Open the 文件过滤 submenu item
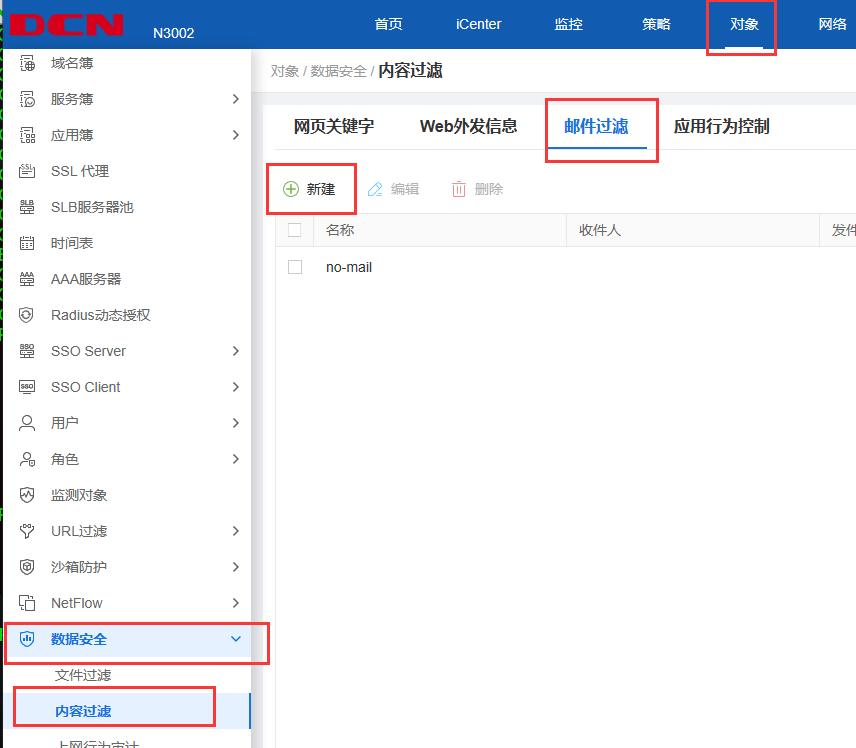 pos(83,675)
